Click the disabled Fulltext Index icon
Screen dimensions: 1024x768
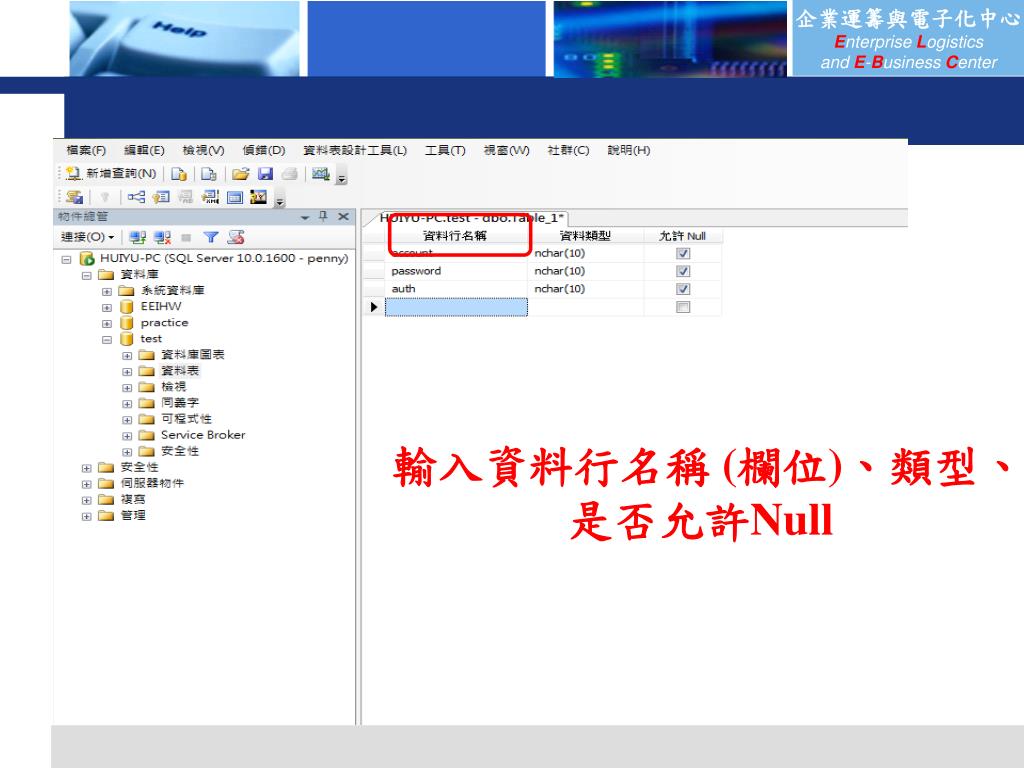pos(185,197)
